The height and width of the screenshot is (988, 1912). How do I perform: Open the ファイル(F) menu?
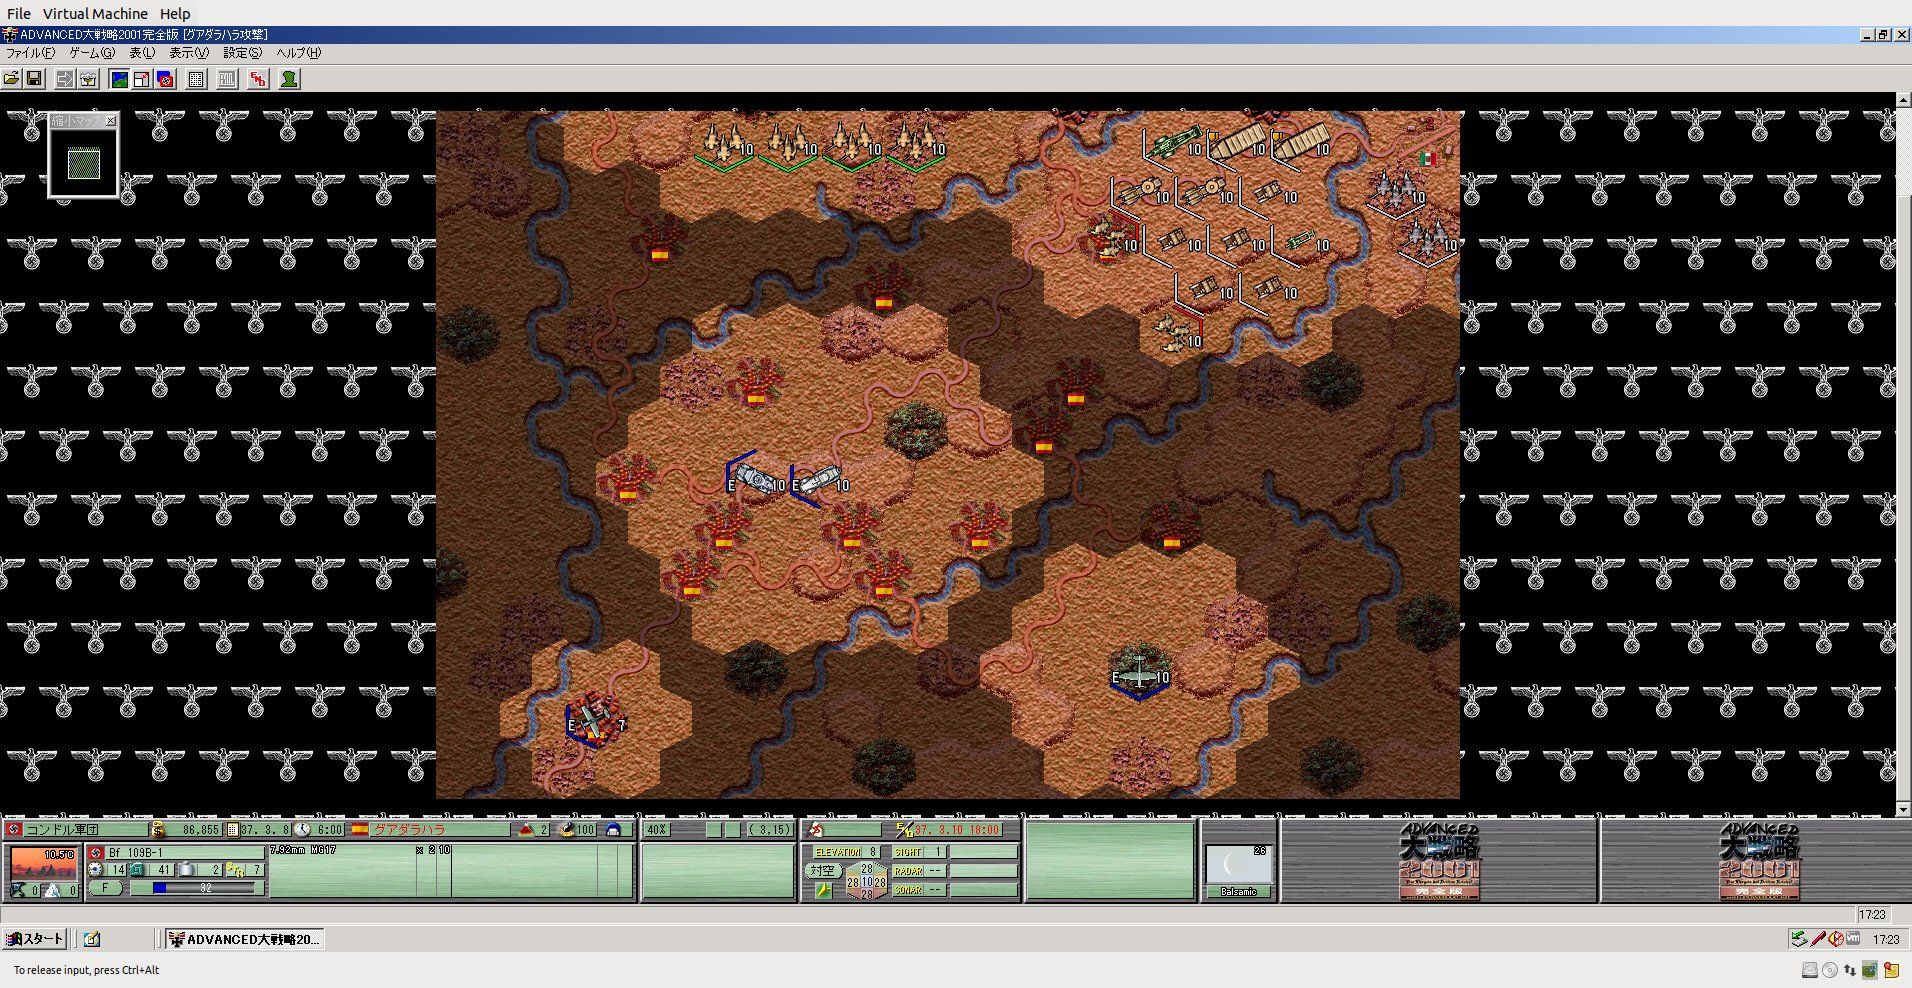tap(31, 53)
